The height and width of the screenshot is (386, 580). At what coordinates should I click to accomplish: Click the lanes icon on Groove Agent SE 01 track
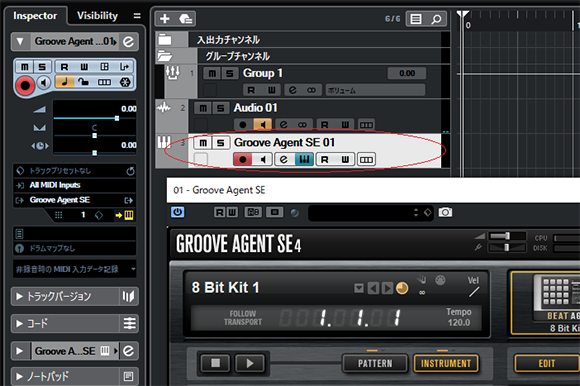pyautogui.click(x=366, y=159)
